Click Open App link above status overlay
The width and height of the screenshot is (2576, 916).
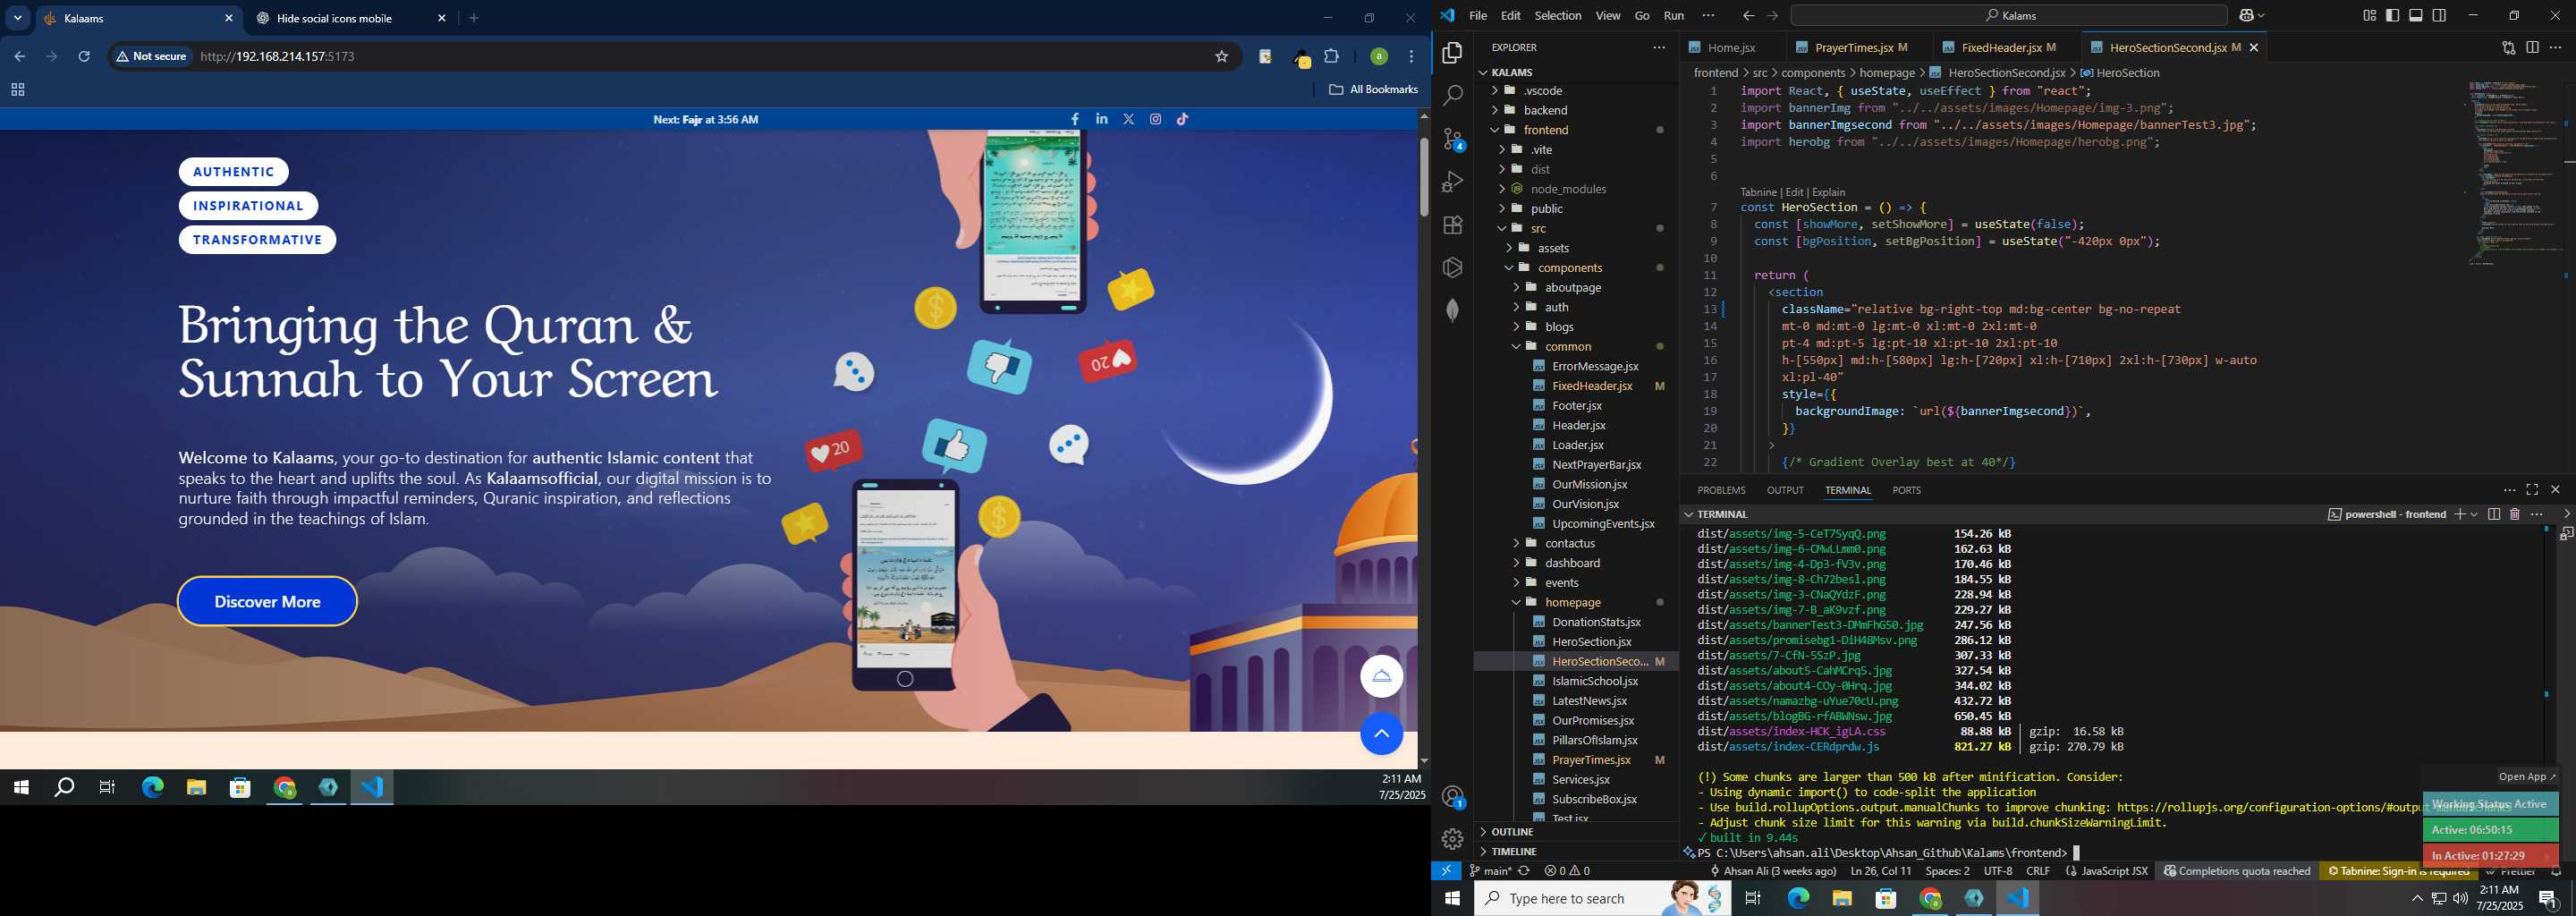coord(2526,776)
